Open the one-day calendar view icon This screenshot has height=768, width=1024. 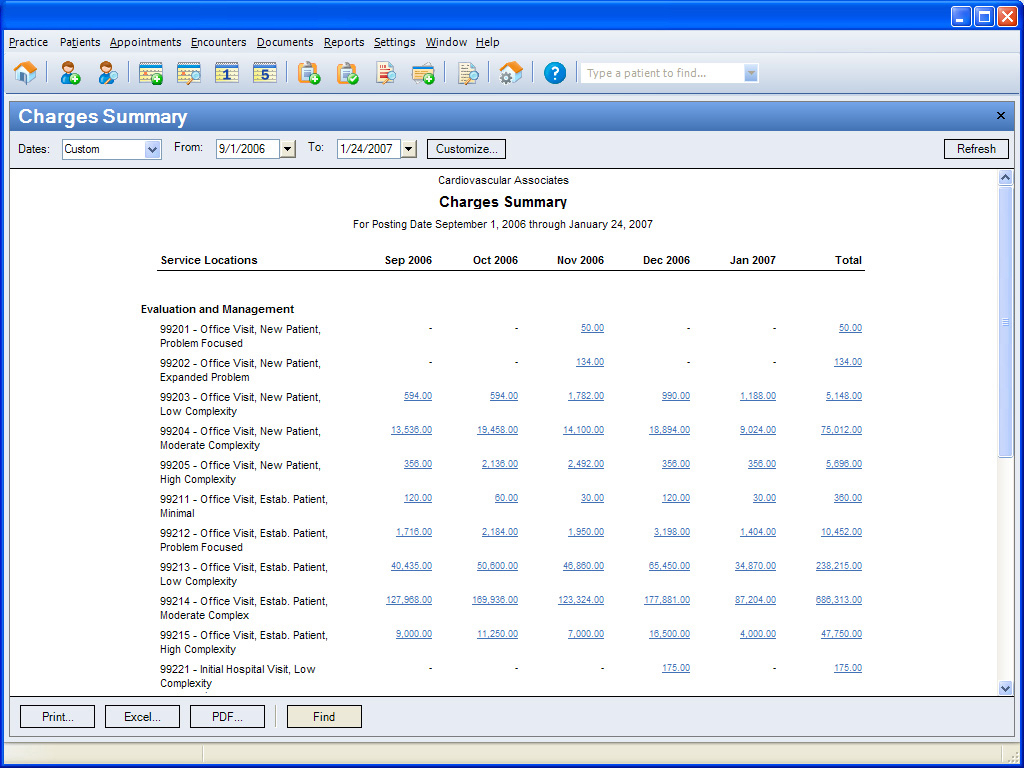point(227,72)
